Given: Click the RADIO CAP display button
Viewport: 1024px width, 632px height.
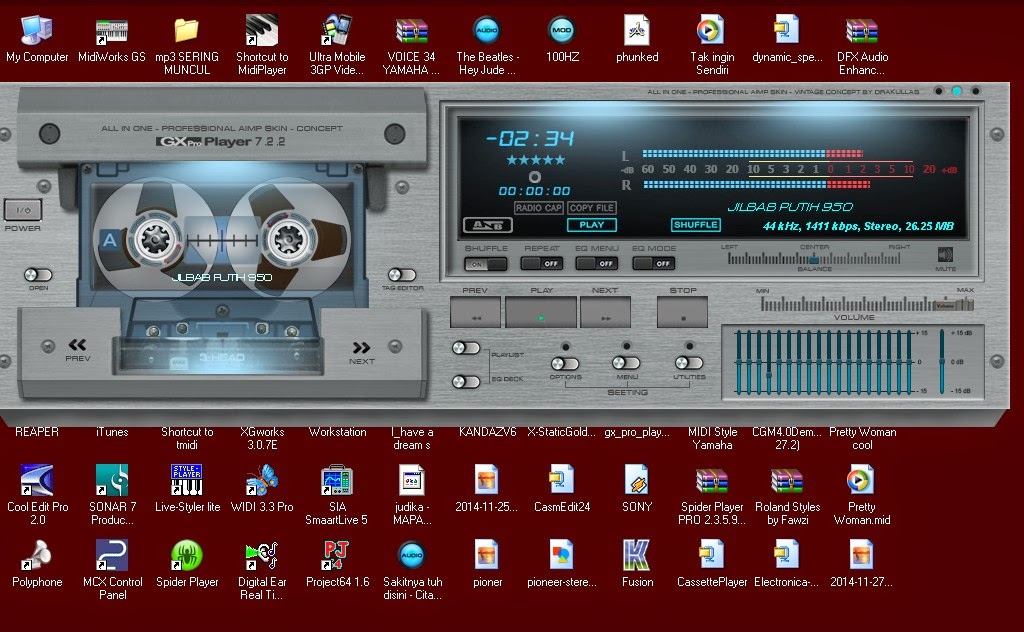Looking at the screenshot, I should coord(538,208).
